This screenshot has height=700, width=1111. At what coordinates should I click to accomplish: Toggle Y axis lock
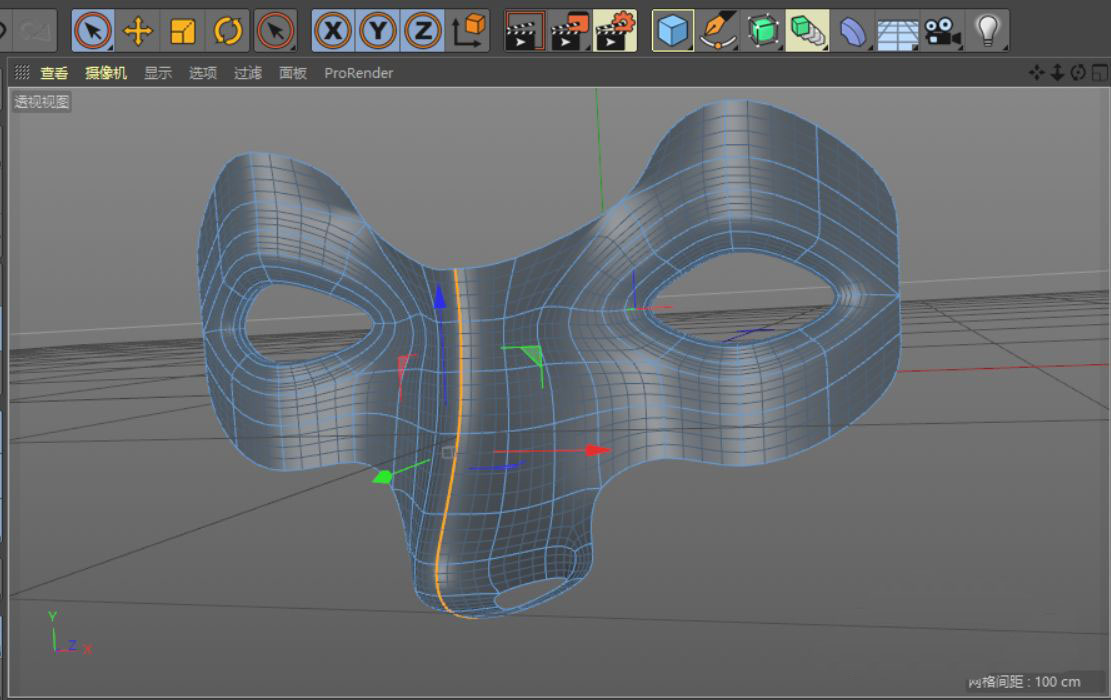(x=377, y=32)
